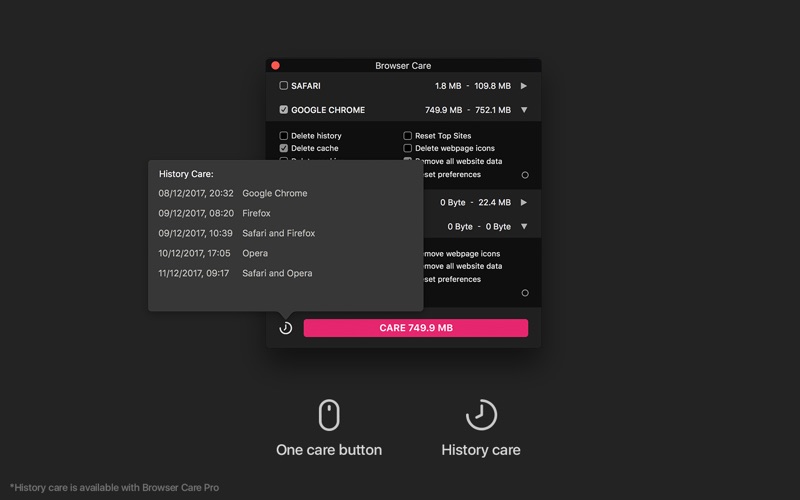Screen dimensions: 800x500
Task: Select the 09/12/2017, 08:20 Firefox entry
Action: 214,213
